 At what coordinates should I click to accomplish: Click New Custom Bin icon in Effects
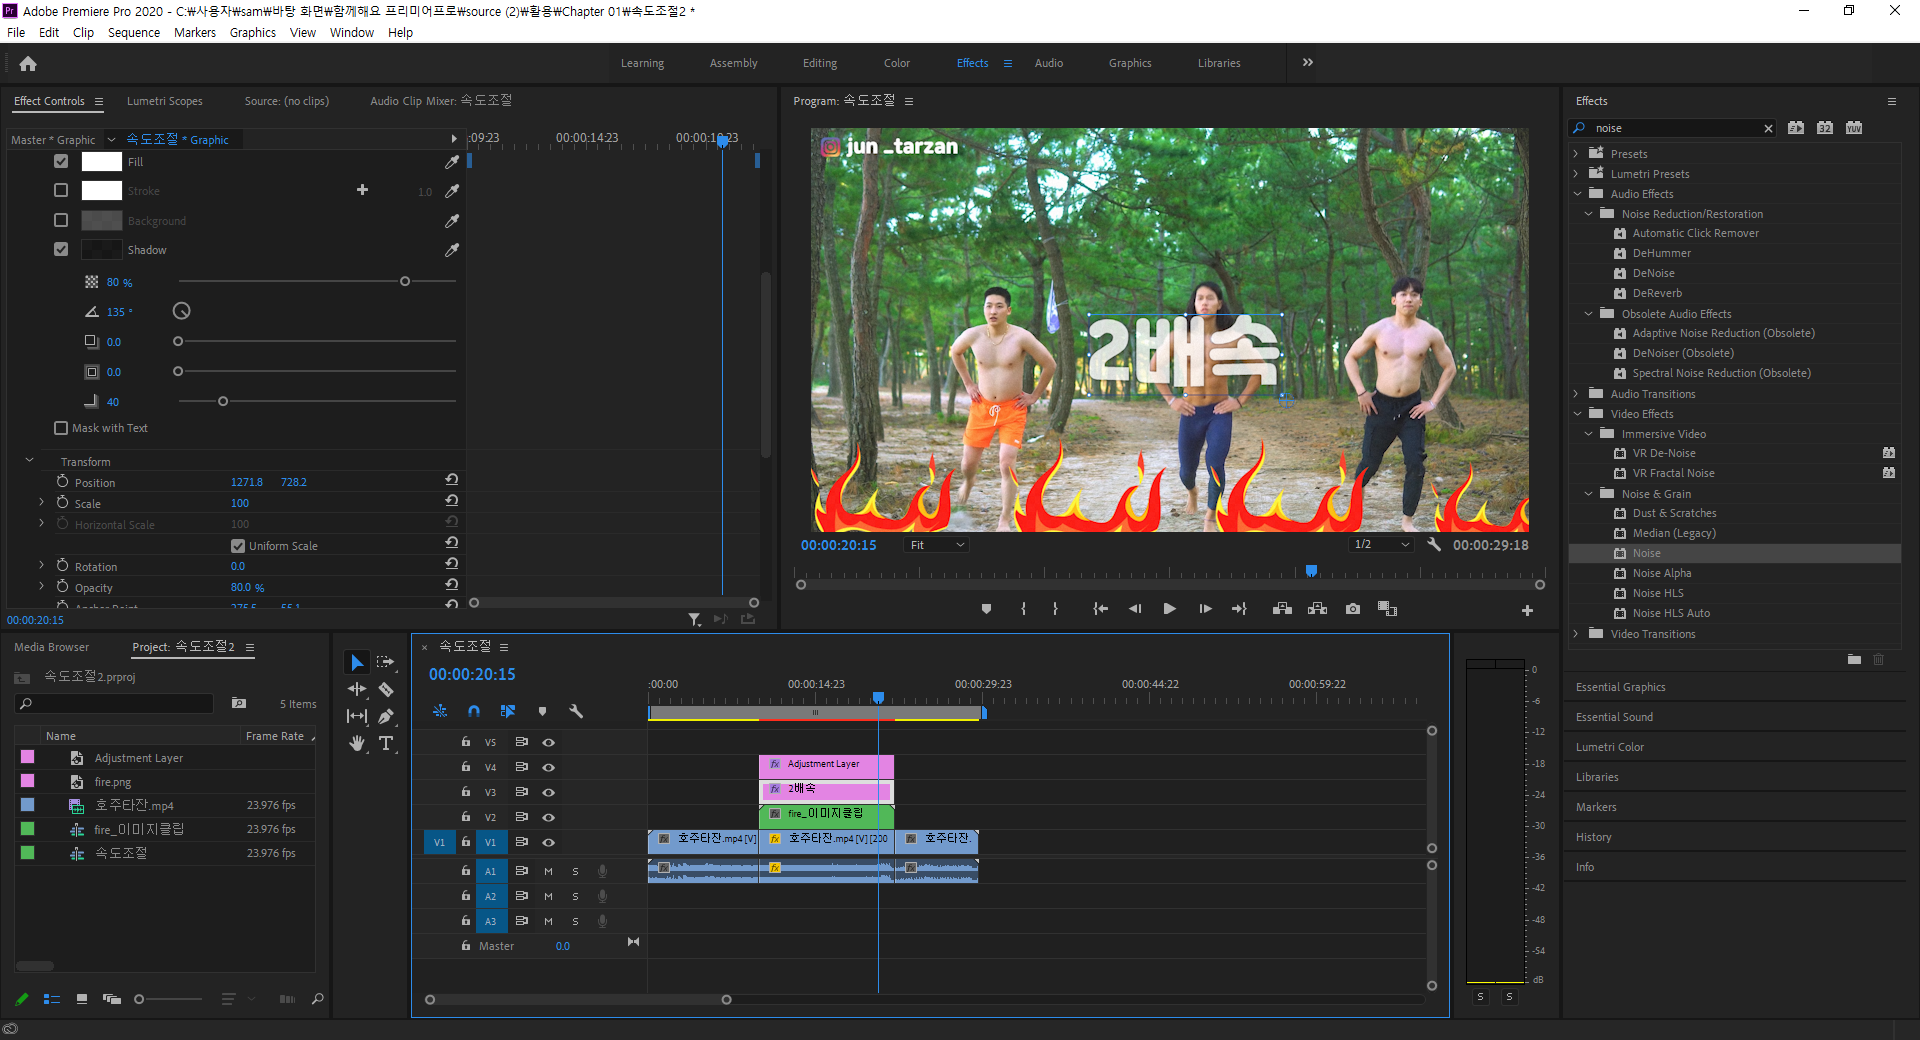[x=1854, y=659]
